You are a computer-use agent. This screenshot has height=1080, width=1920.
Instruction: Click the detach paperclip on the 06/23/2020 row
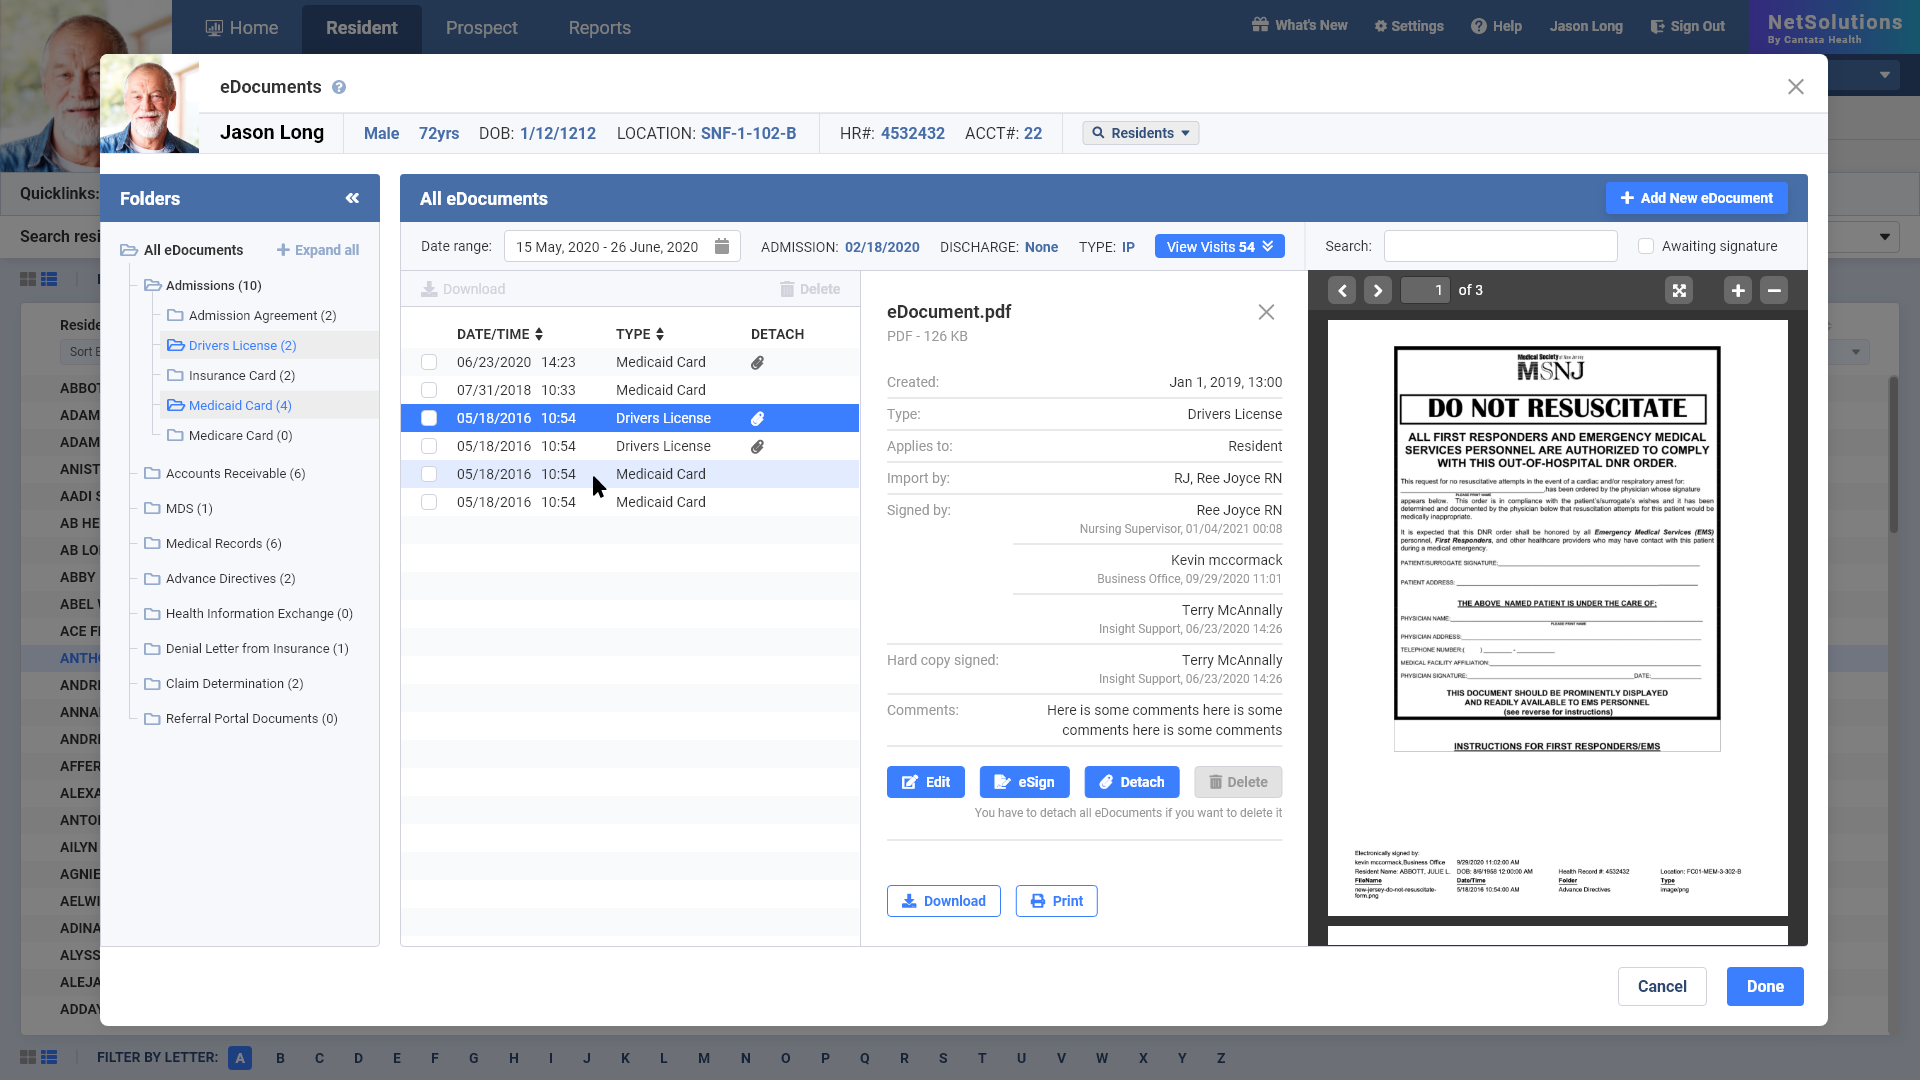757,362
